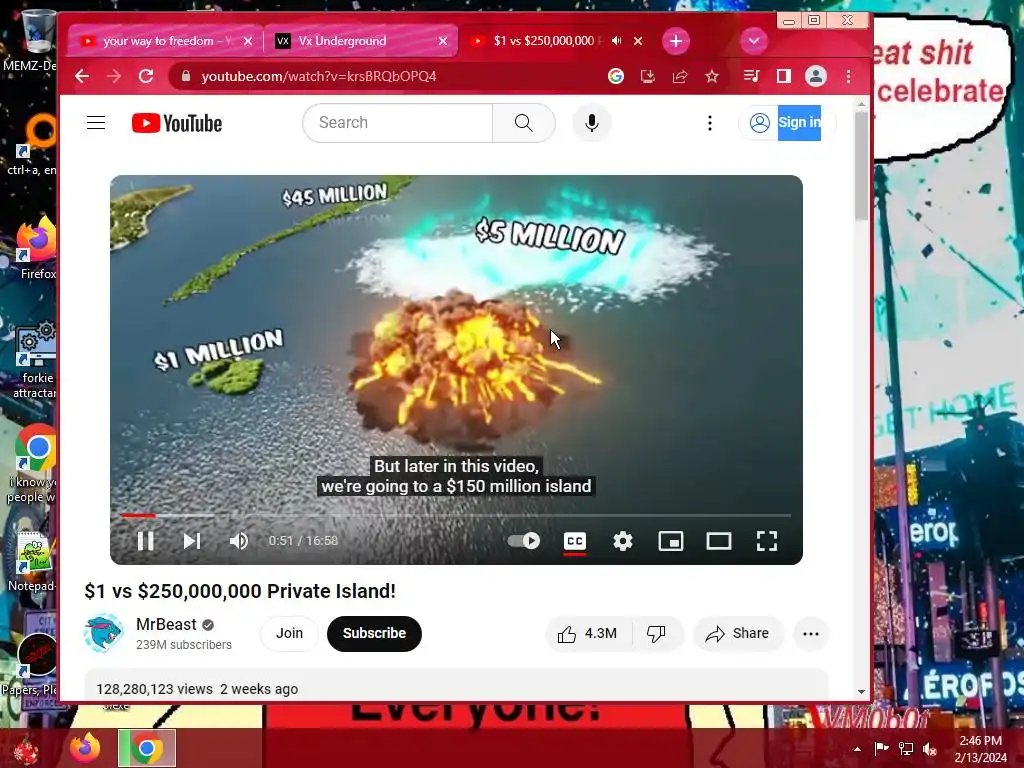The image size is (1024, 768).
Task: Click the install app icon in address bar
Action: pyautogui.click(x=647, y=76)
